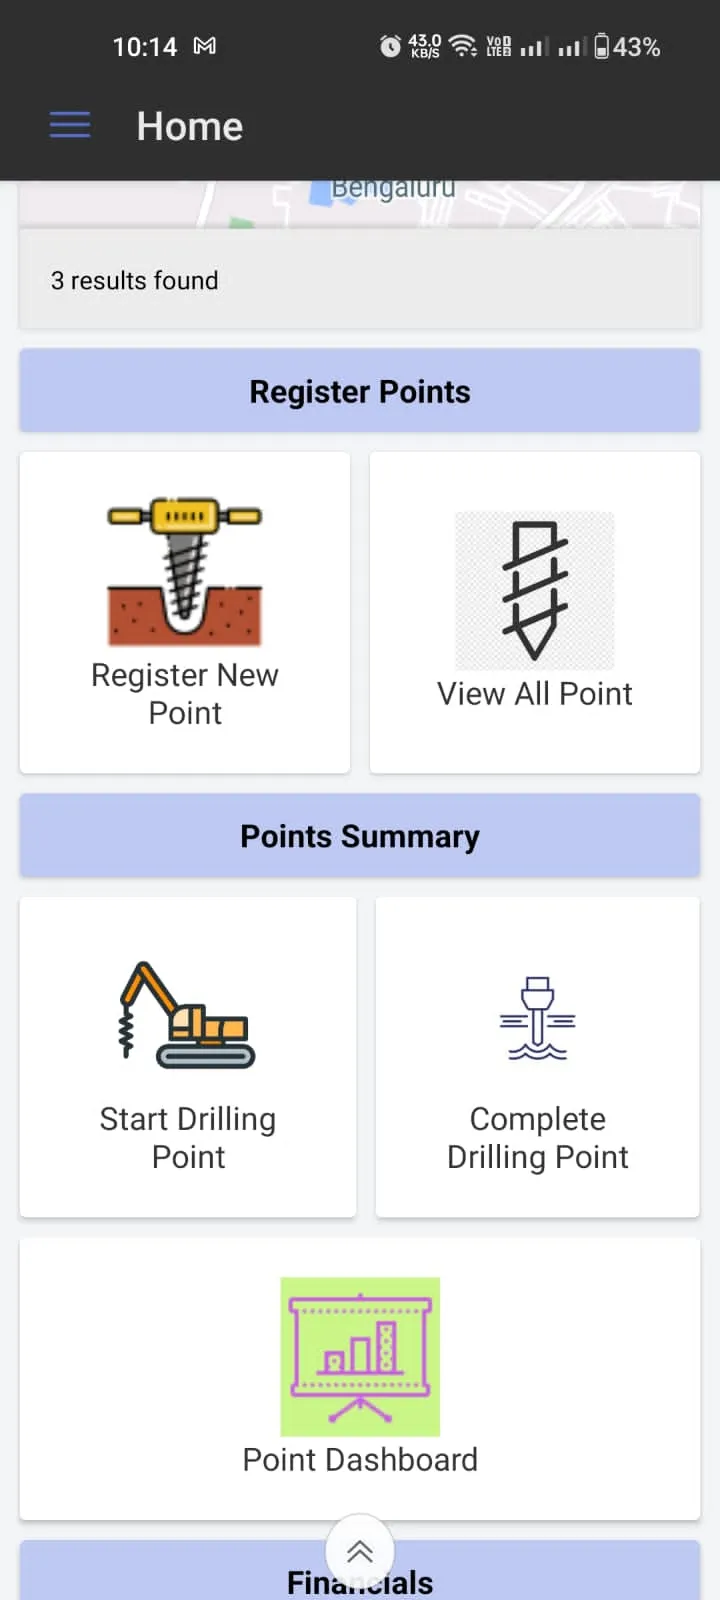Select the Points Summary section header
Viewport: 720px width, 1600px height.
pyautogui.click(x=360, y=836)
